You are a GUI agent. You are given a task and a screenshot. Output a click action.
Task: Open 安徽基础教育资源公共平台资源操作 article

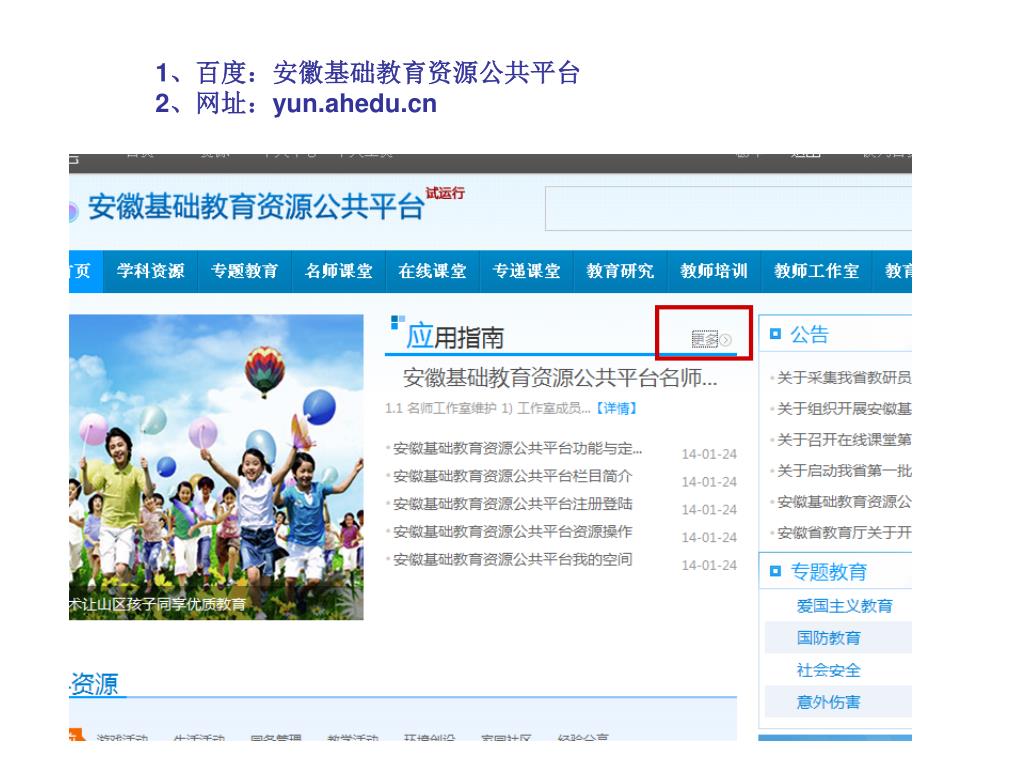513,532
